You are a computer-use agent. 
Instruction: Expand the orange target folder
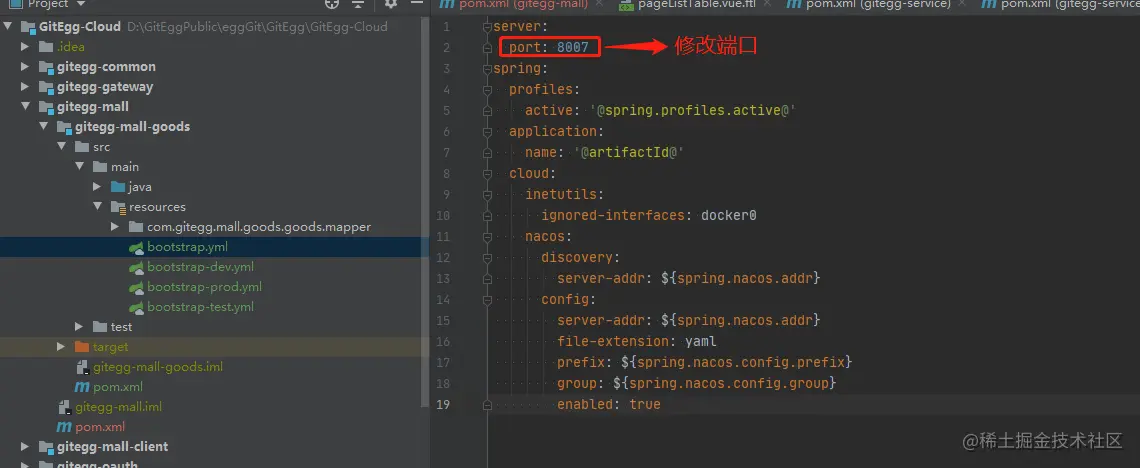(x=61, y=347)
